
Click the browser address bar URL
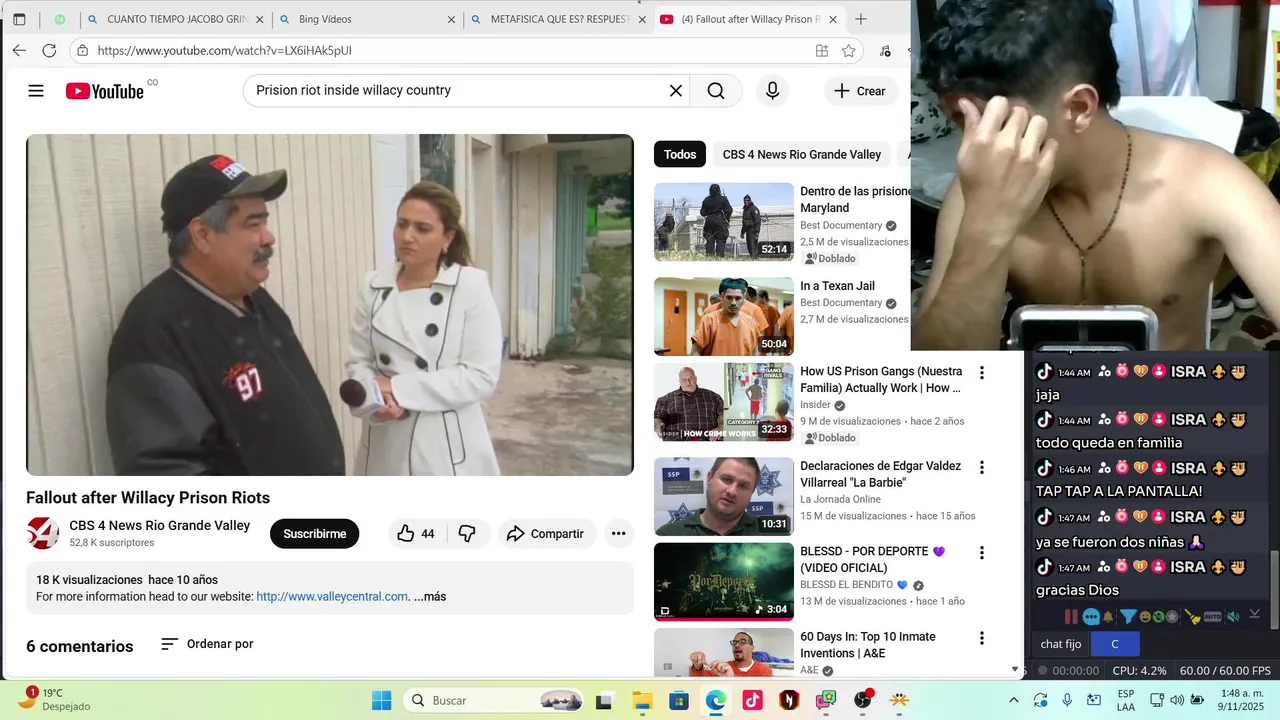pyautogui.click(x=224, y=50)
